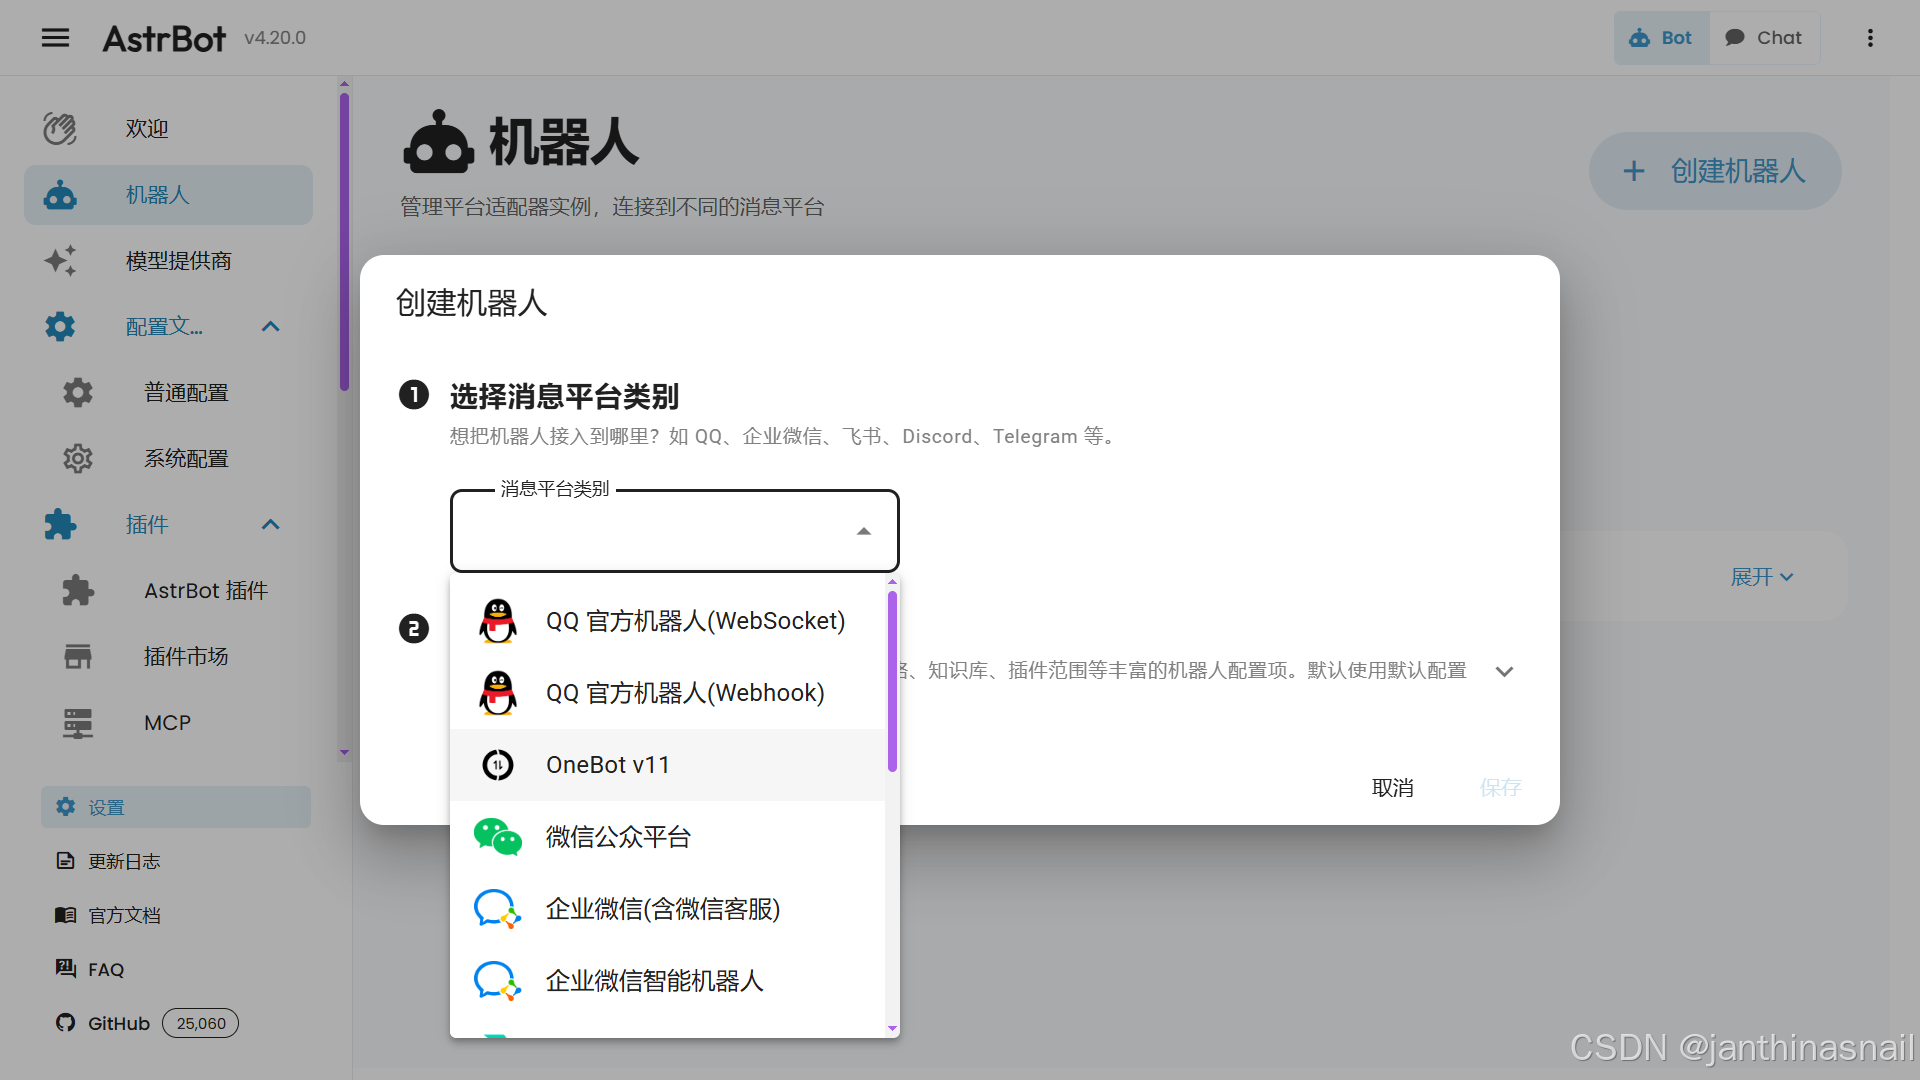
Task: Click the FAQ question-answer icon
Action: (66, 968)
